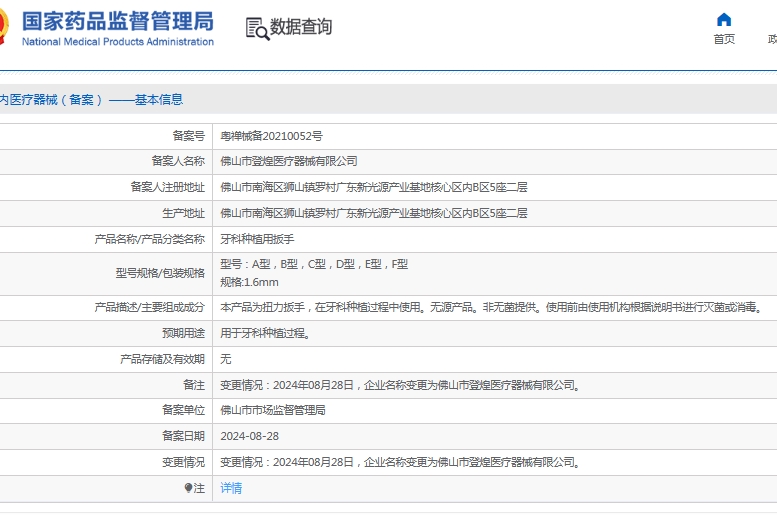Image resolution: width=777 pixels, height=515 pixels.
Task: Click the 备案人名称 field label
Action: tap(178, 161)
